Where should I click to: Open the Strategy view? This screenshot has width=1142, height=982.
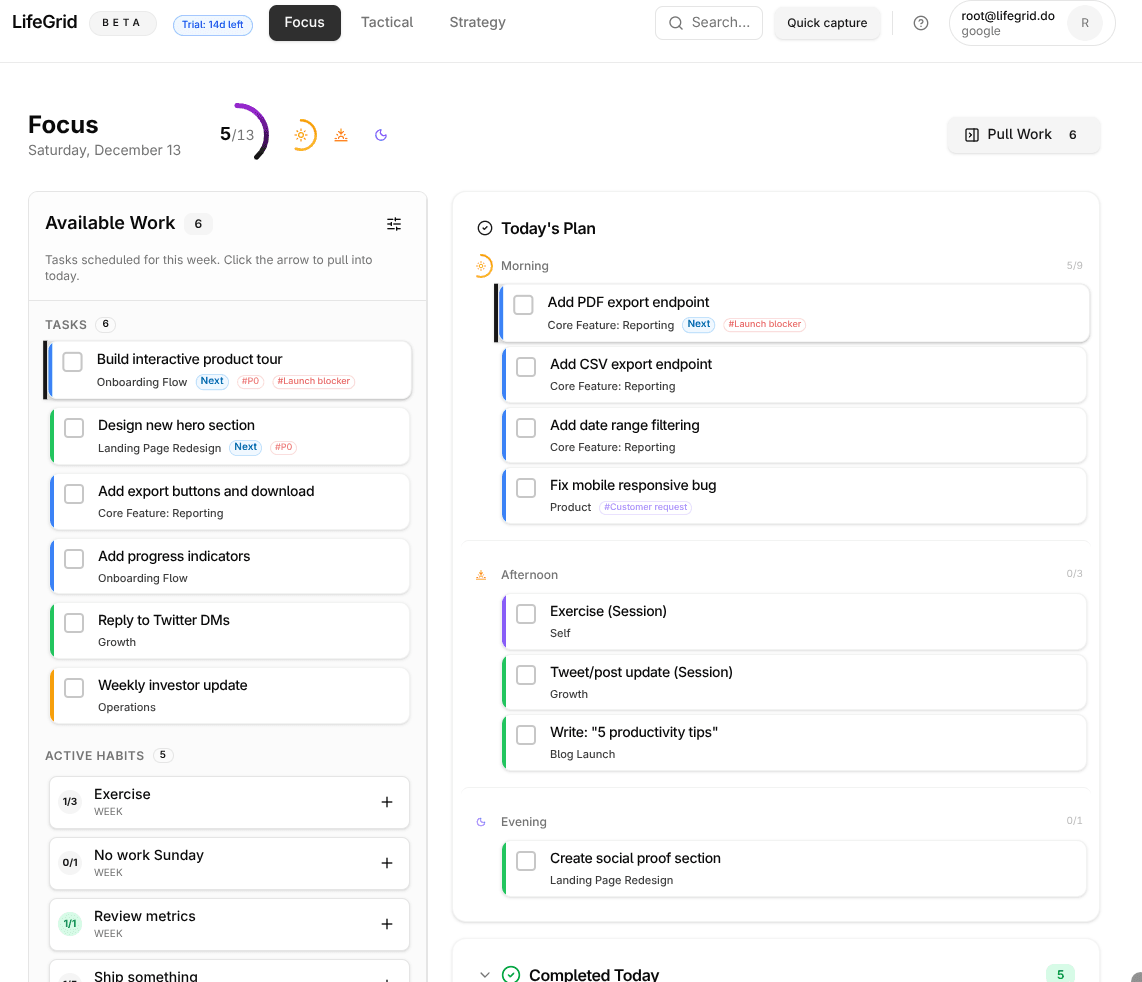(x=477, y=22)
